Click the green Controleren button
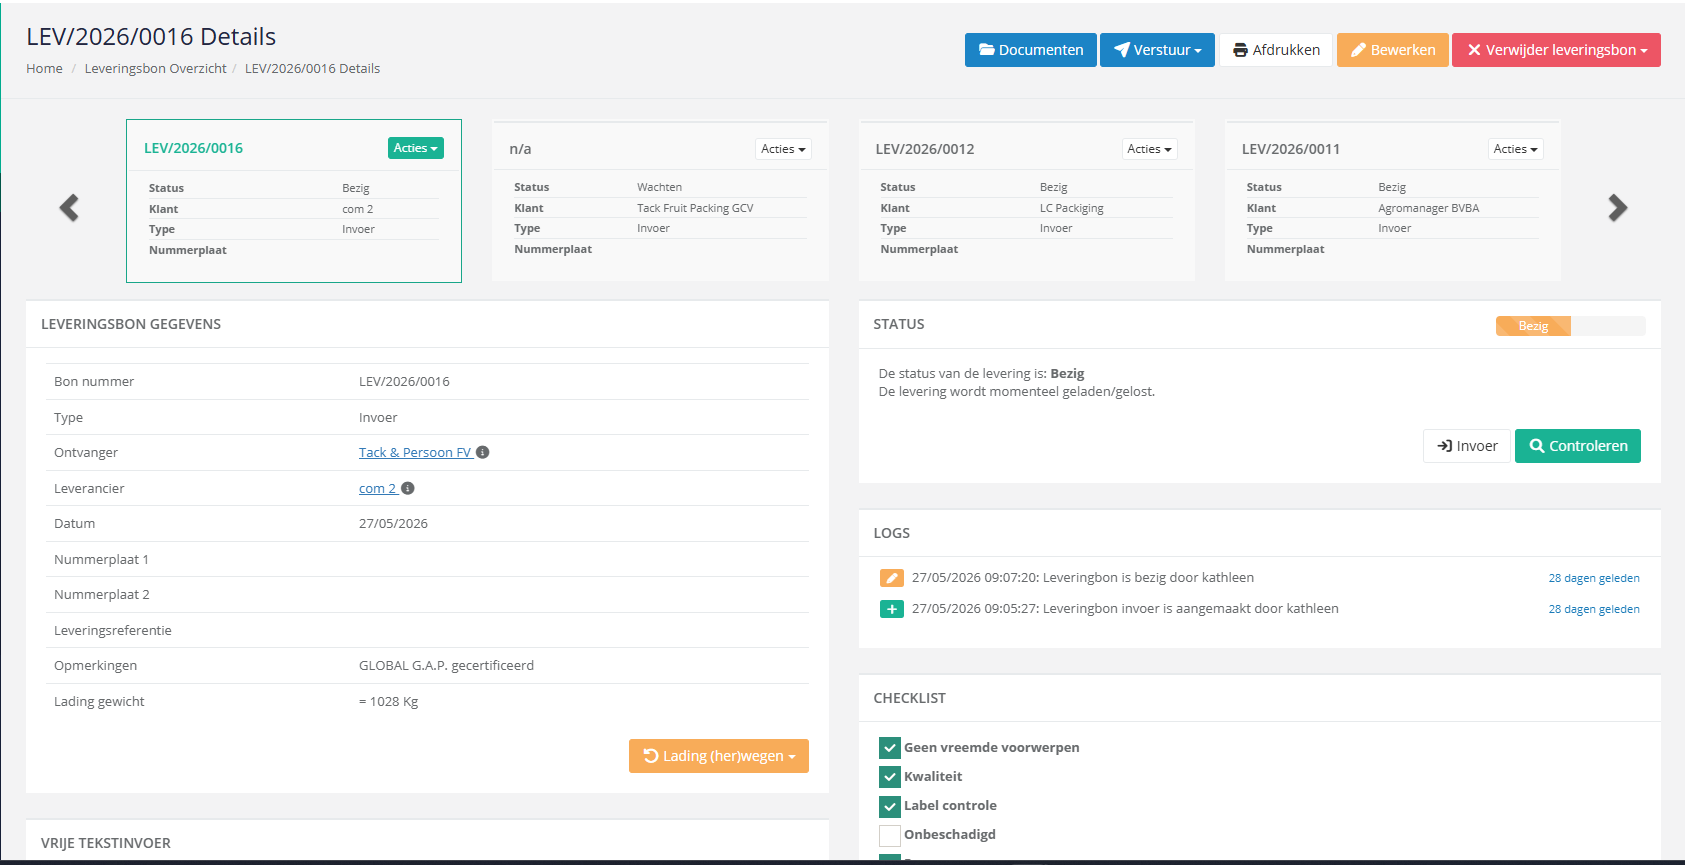This screenshot has height=865, width=1685. coord(1578,446)
